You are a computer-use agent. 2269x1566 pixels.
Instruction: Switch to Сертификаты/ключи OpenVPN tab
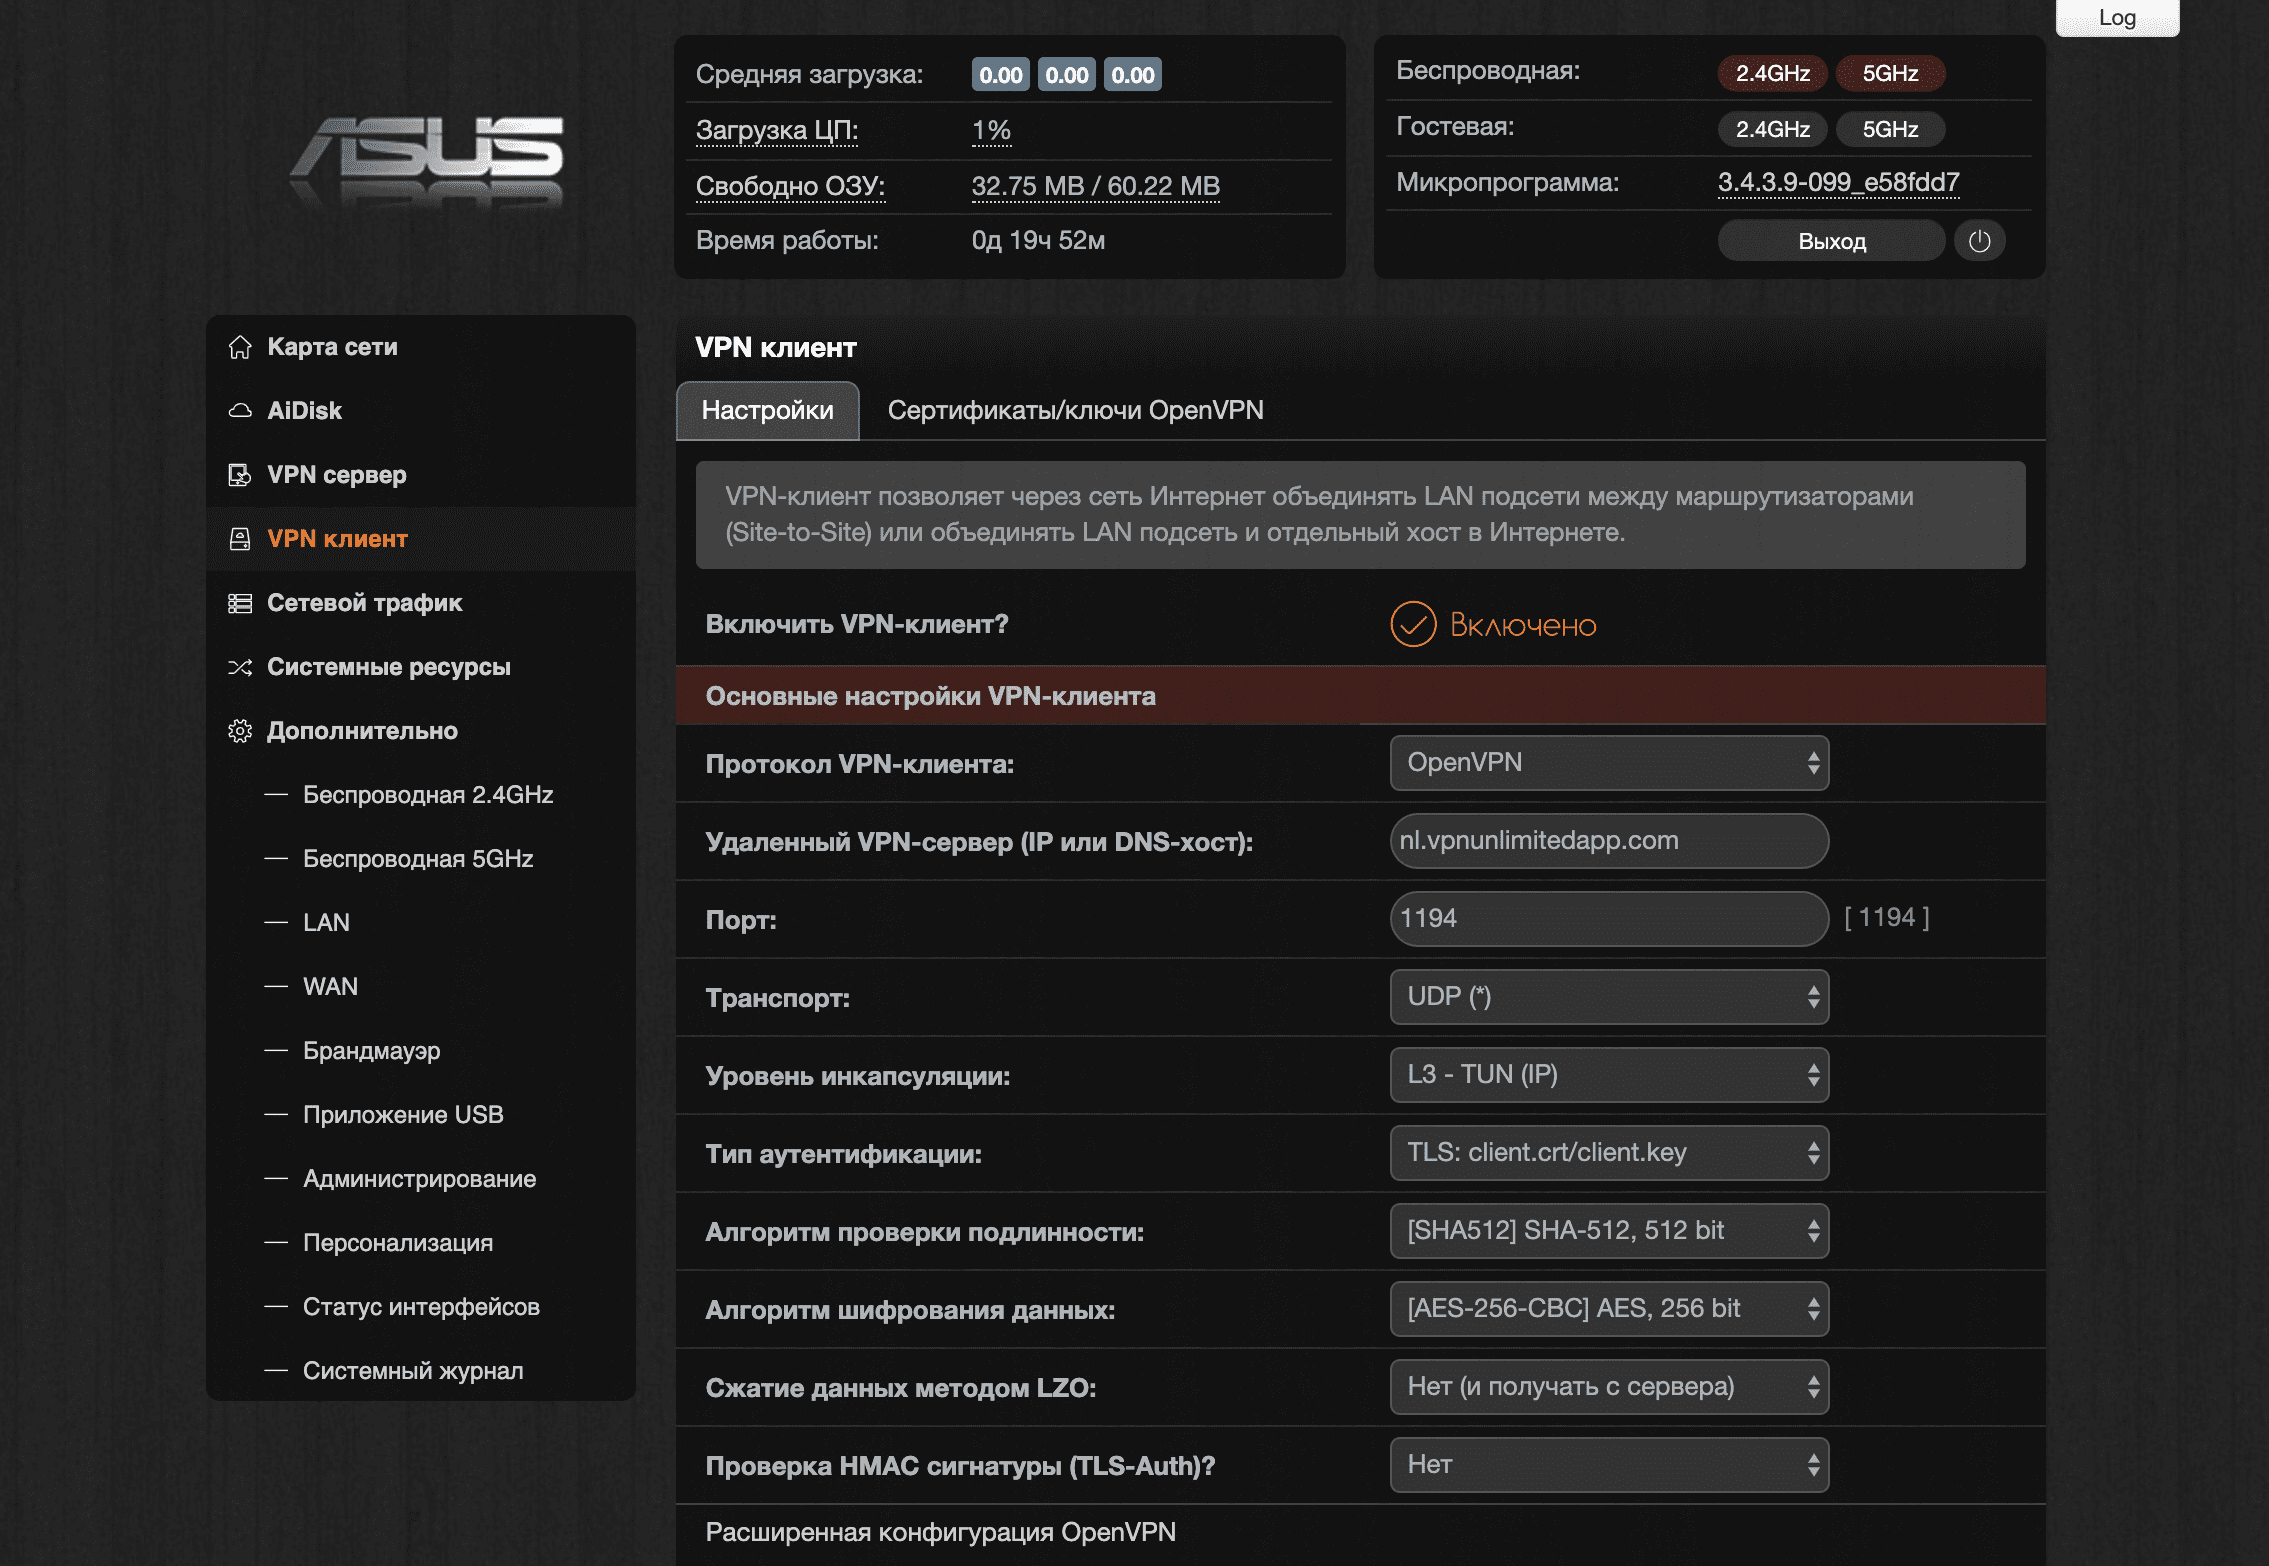pyautogui.click(x=1075, y=410)
